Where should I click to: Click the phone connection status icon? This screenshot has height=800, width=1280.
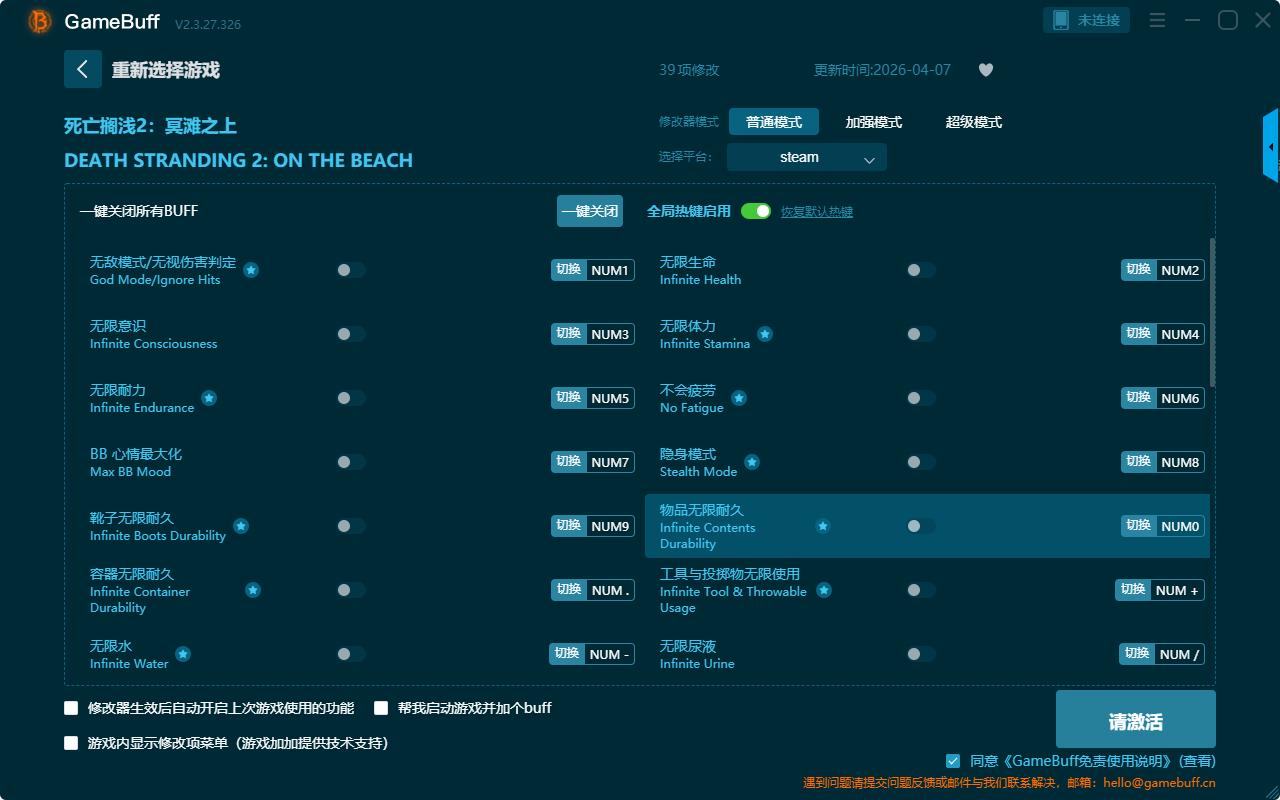(1061, 20)
